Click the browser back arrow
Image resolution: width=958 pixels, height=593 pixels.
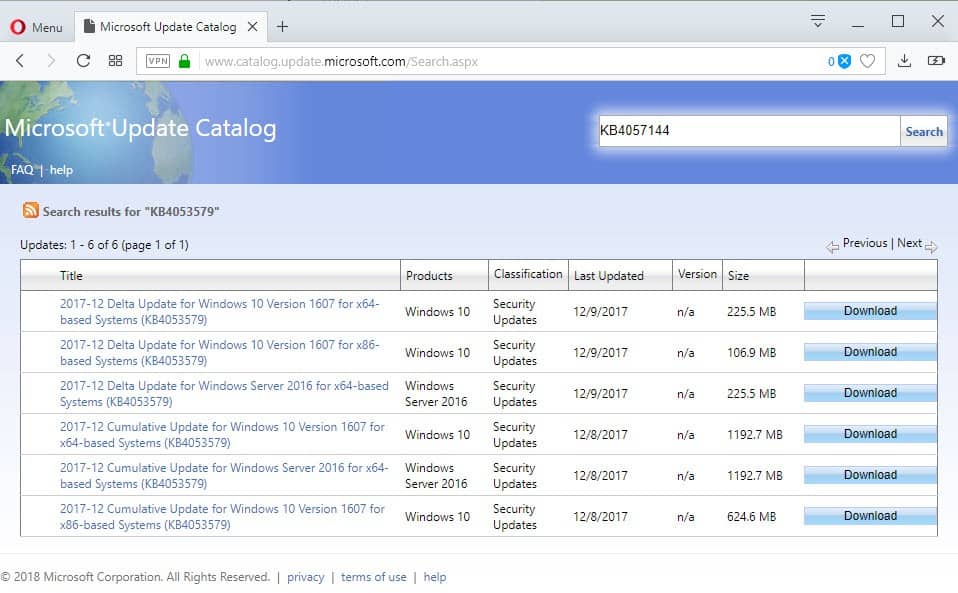point(20,61)
